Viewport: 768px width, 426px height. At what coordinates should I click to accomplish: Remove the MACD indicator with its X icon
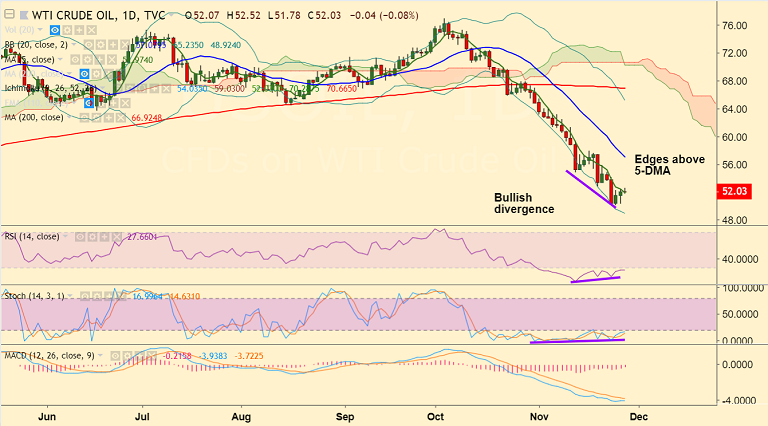click(151, 356)
